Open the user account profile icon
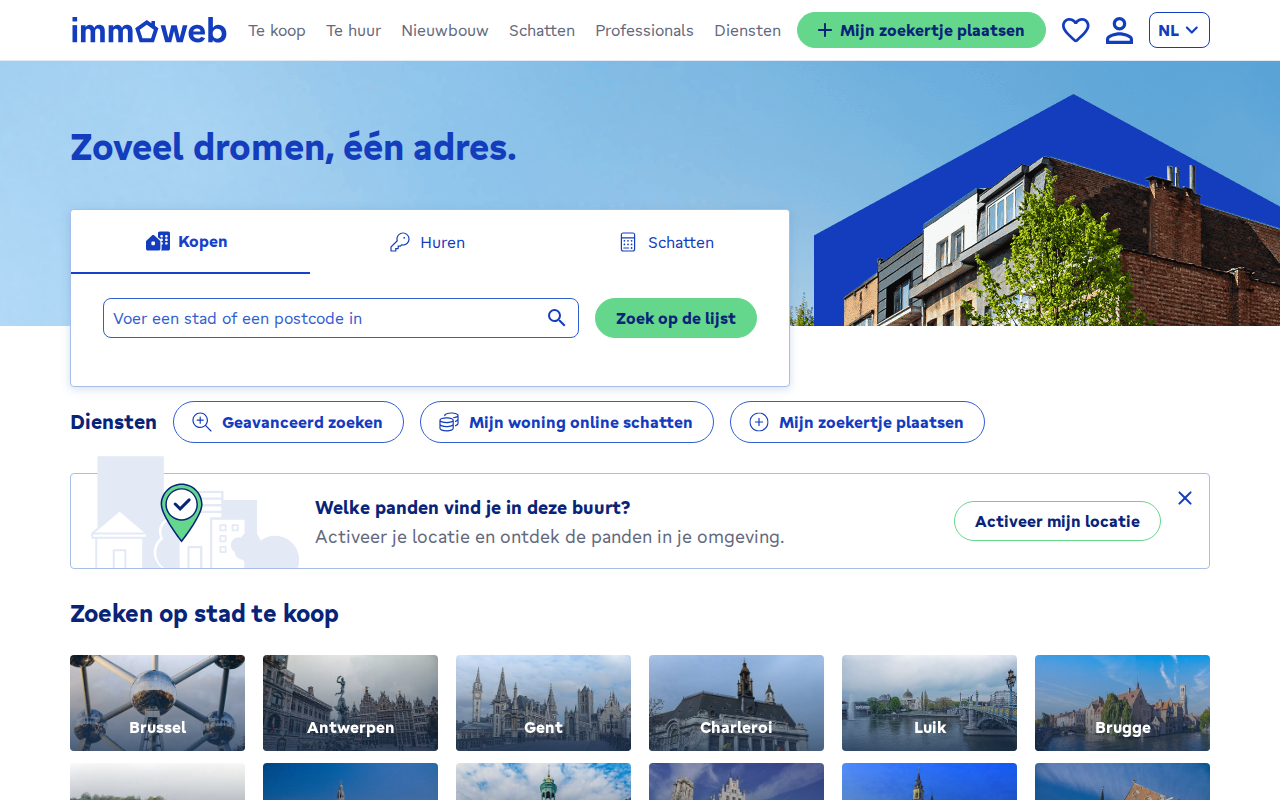 1119,30
